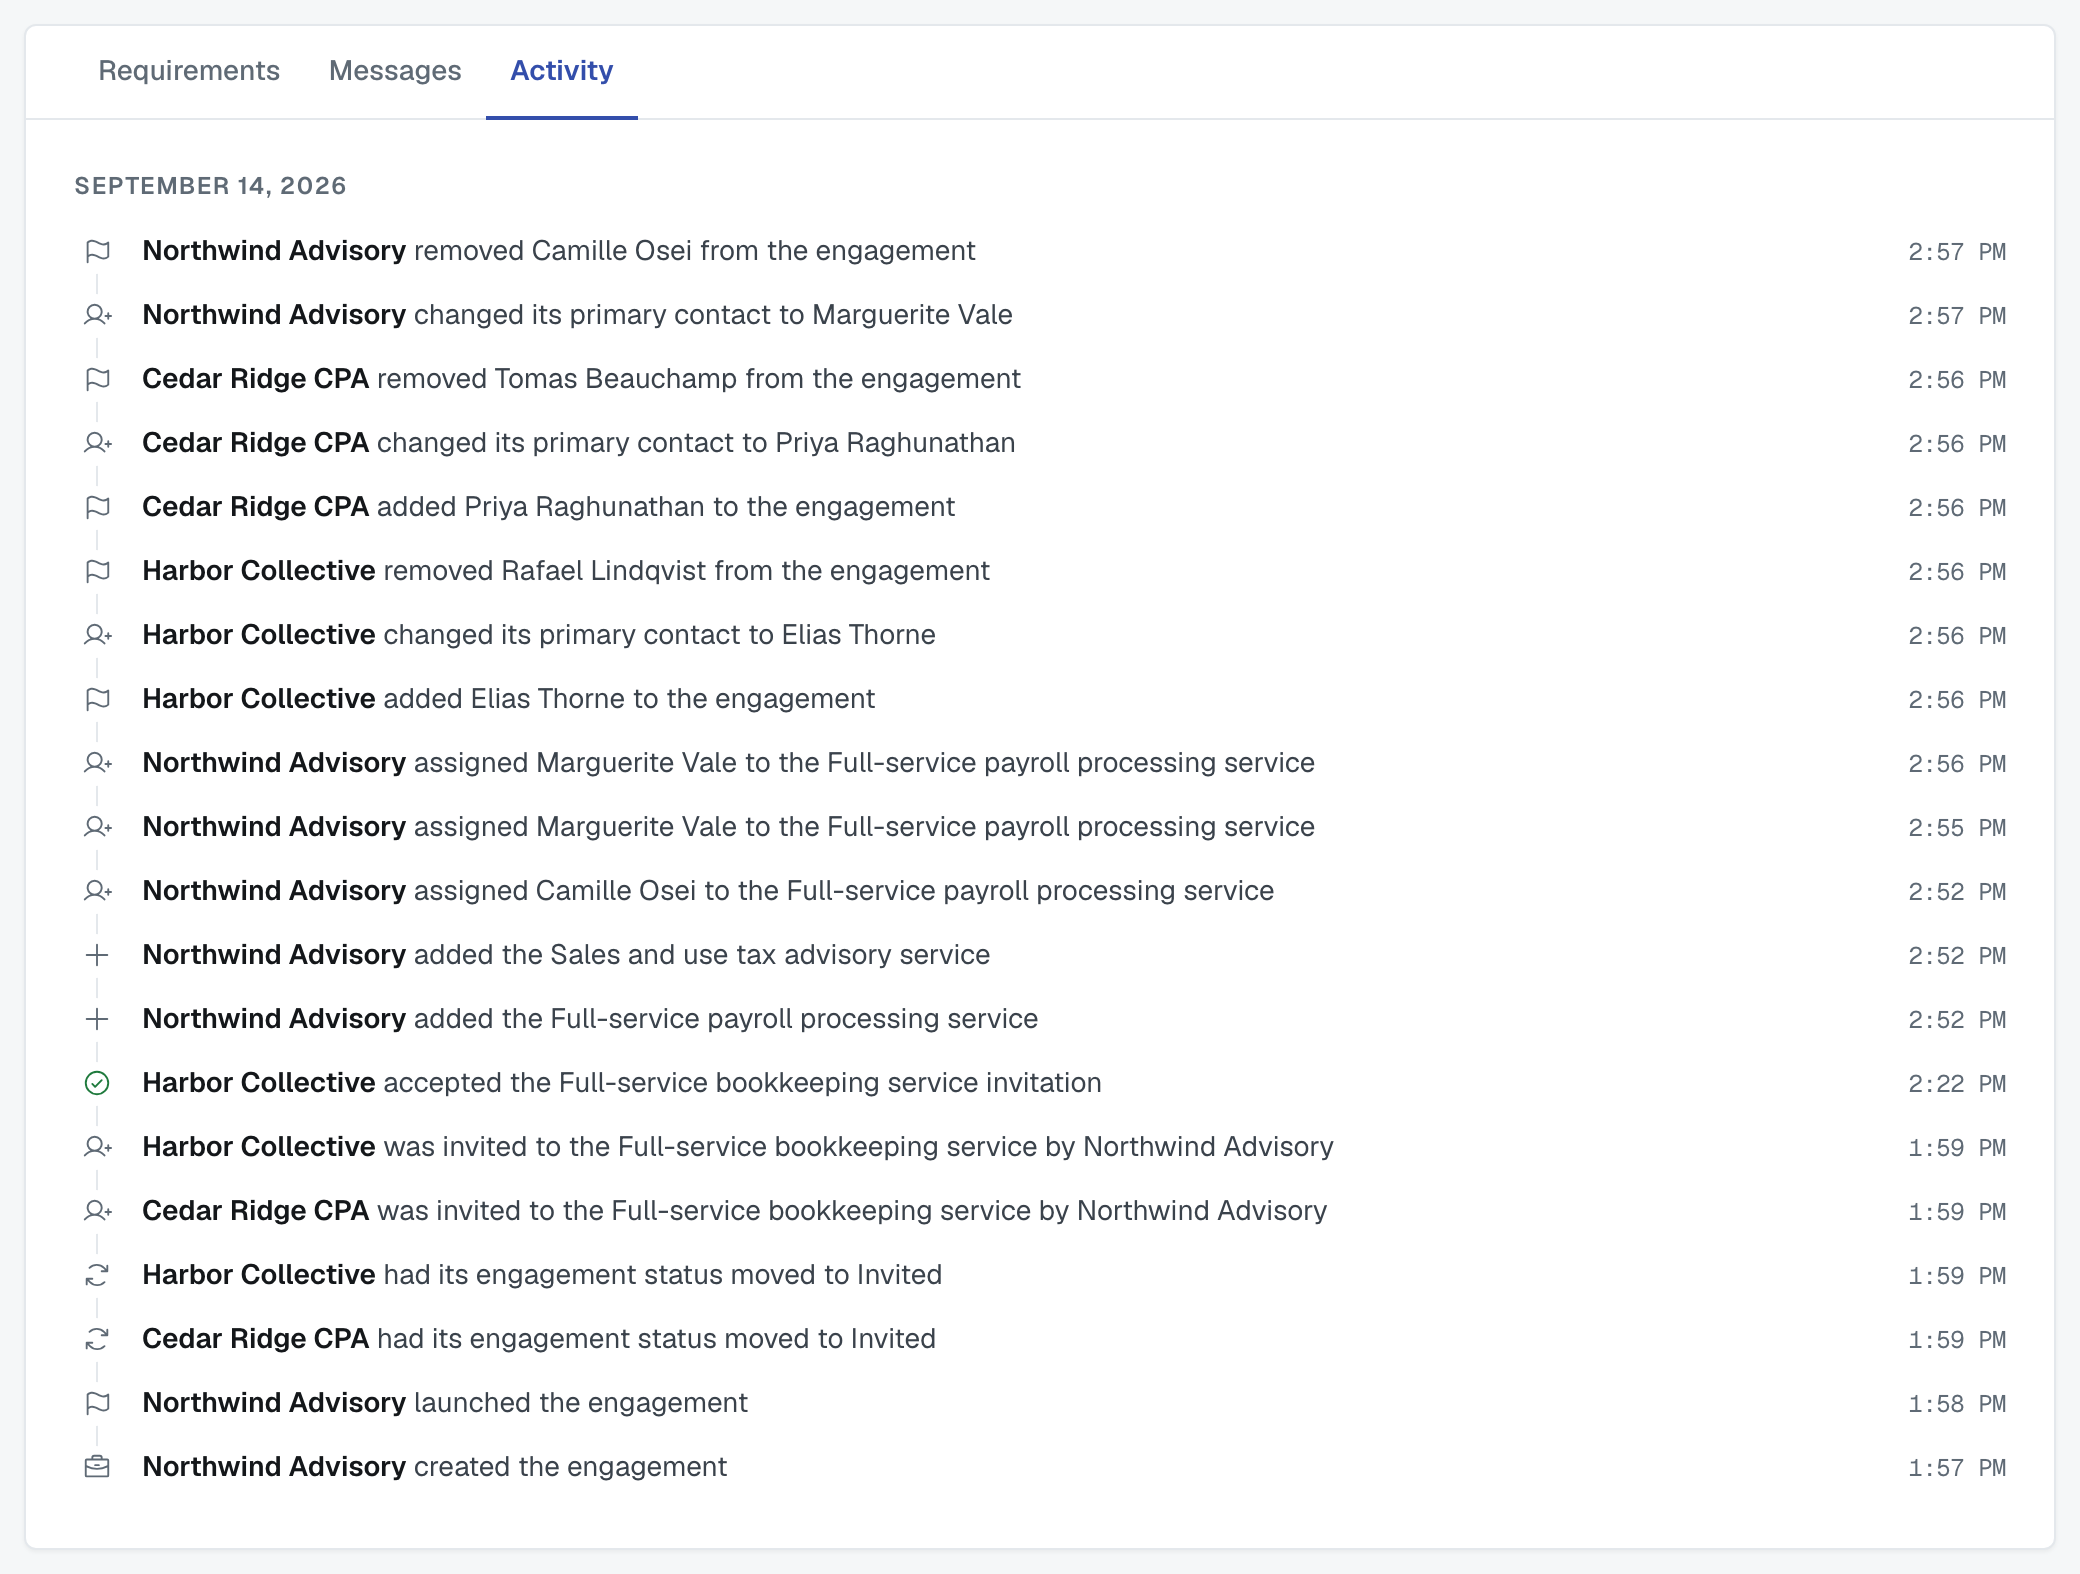Screen dimensions: 2080x1574
Task: Click 'Northwind Advisory launched the engagement' text
Action: click(445, 1403)
